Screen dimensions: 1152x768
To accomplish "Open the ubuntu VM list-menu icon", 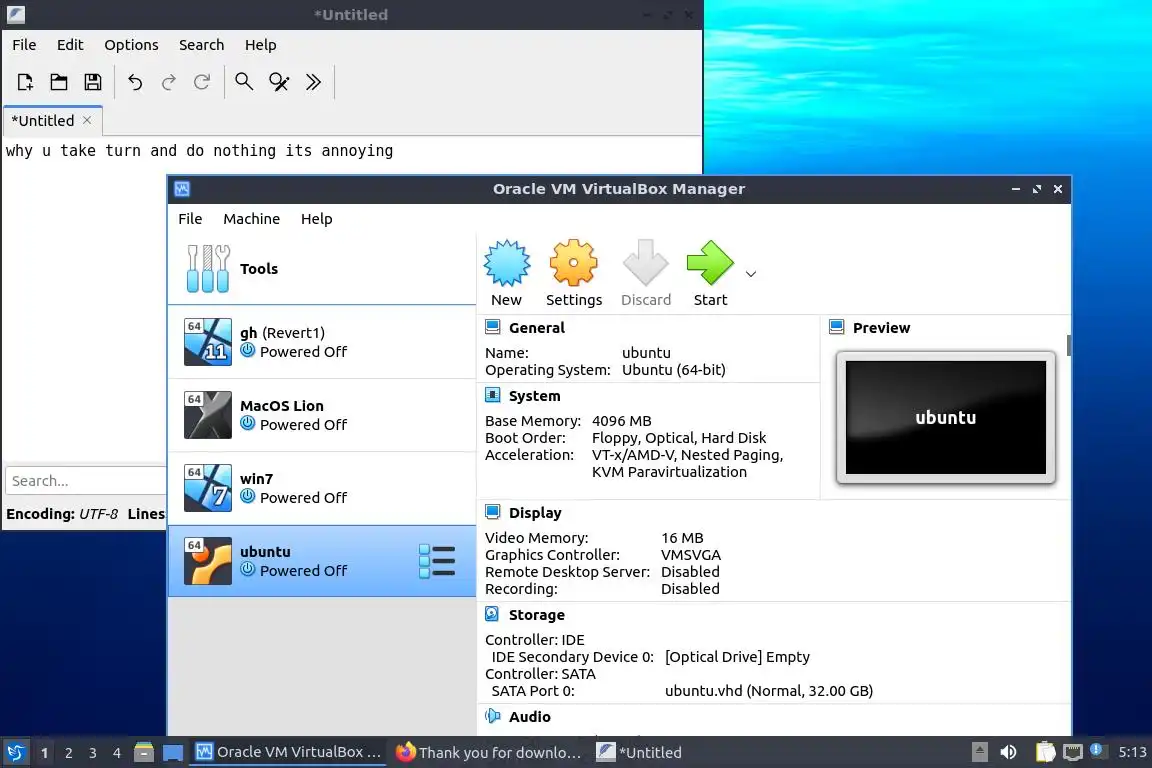I will (437, 561).
